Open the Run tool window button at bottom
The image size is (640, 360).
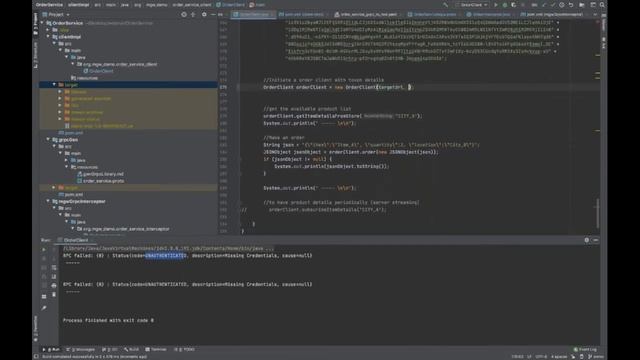51,349
